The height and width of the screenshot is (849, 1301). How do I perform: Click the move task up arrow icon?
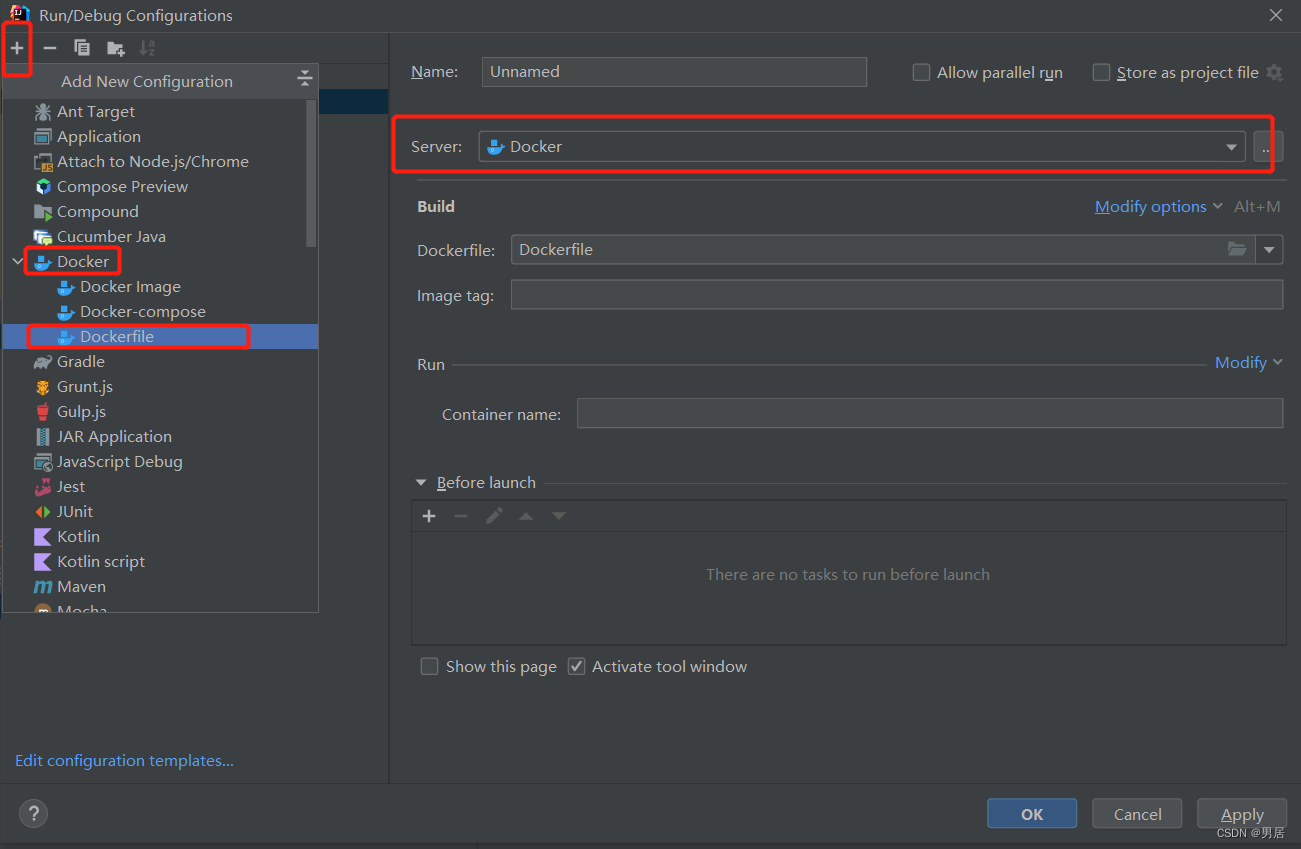(526, 516)
